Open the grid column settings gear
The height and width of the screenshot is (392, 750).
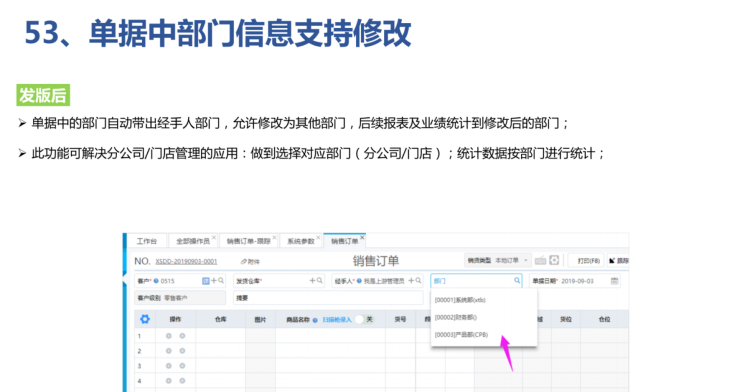click(145, 319)
